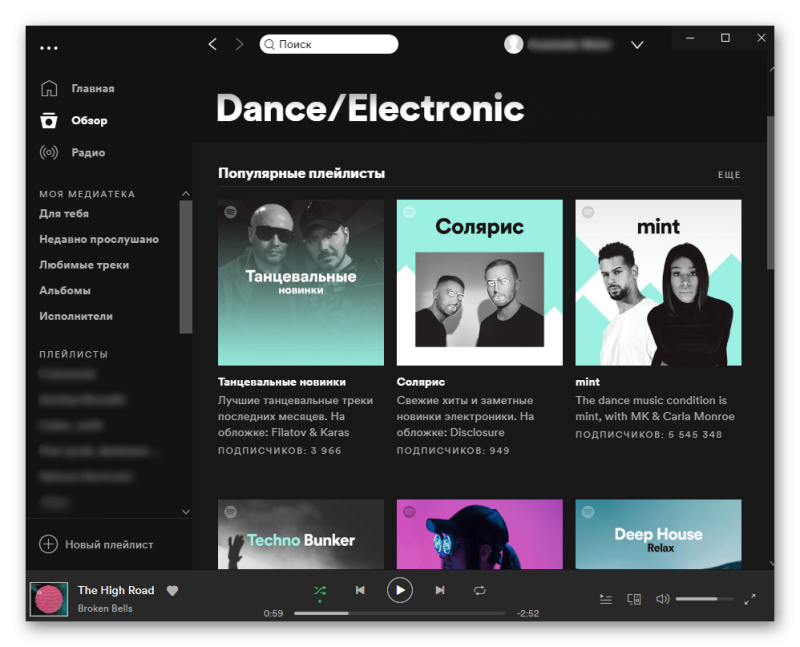This screenshot has height=647, width=800.
Task: Open Недавно прослушано list
Action: [99, 239]
